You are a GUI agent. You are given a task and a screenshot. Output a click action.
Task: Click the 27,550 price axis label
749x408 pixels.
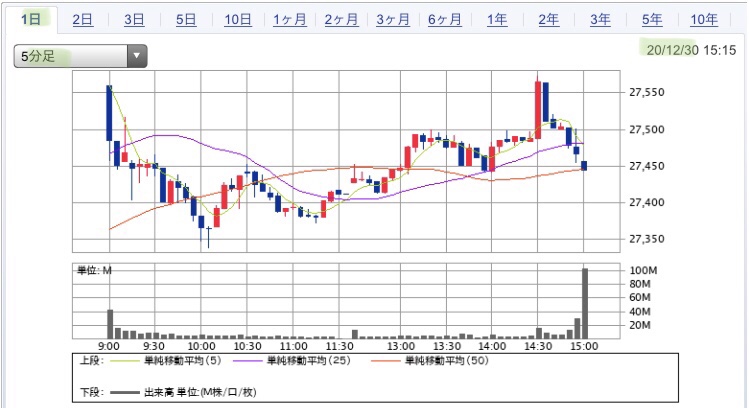click(x=646, y=92)
